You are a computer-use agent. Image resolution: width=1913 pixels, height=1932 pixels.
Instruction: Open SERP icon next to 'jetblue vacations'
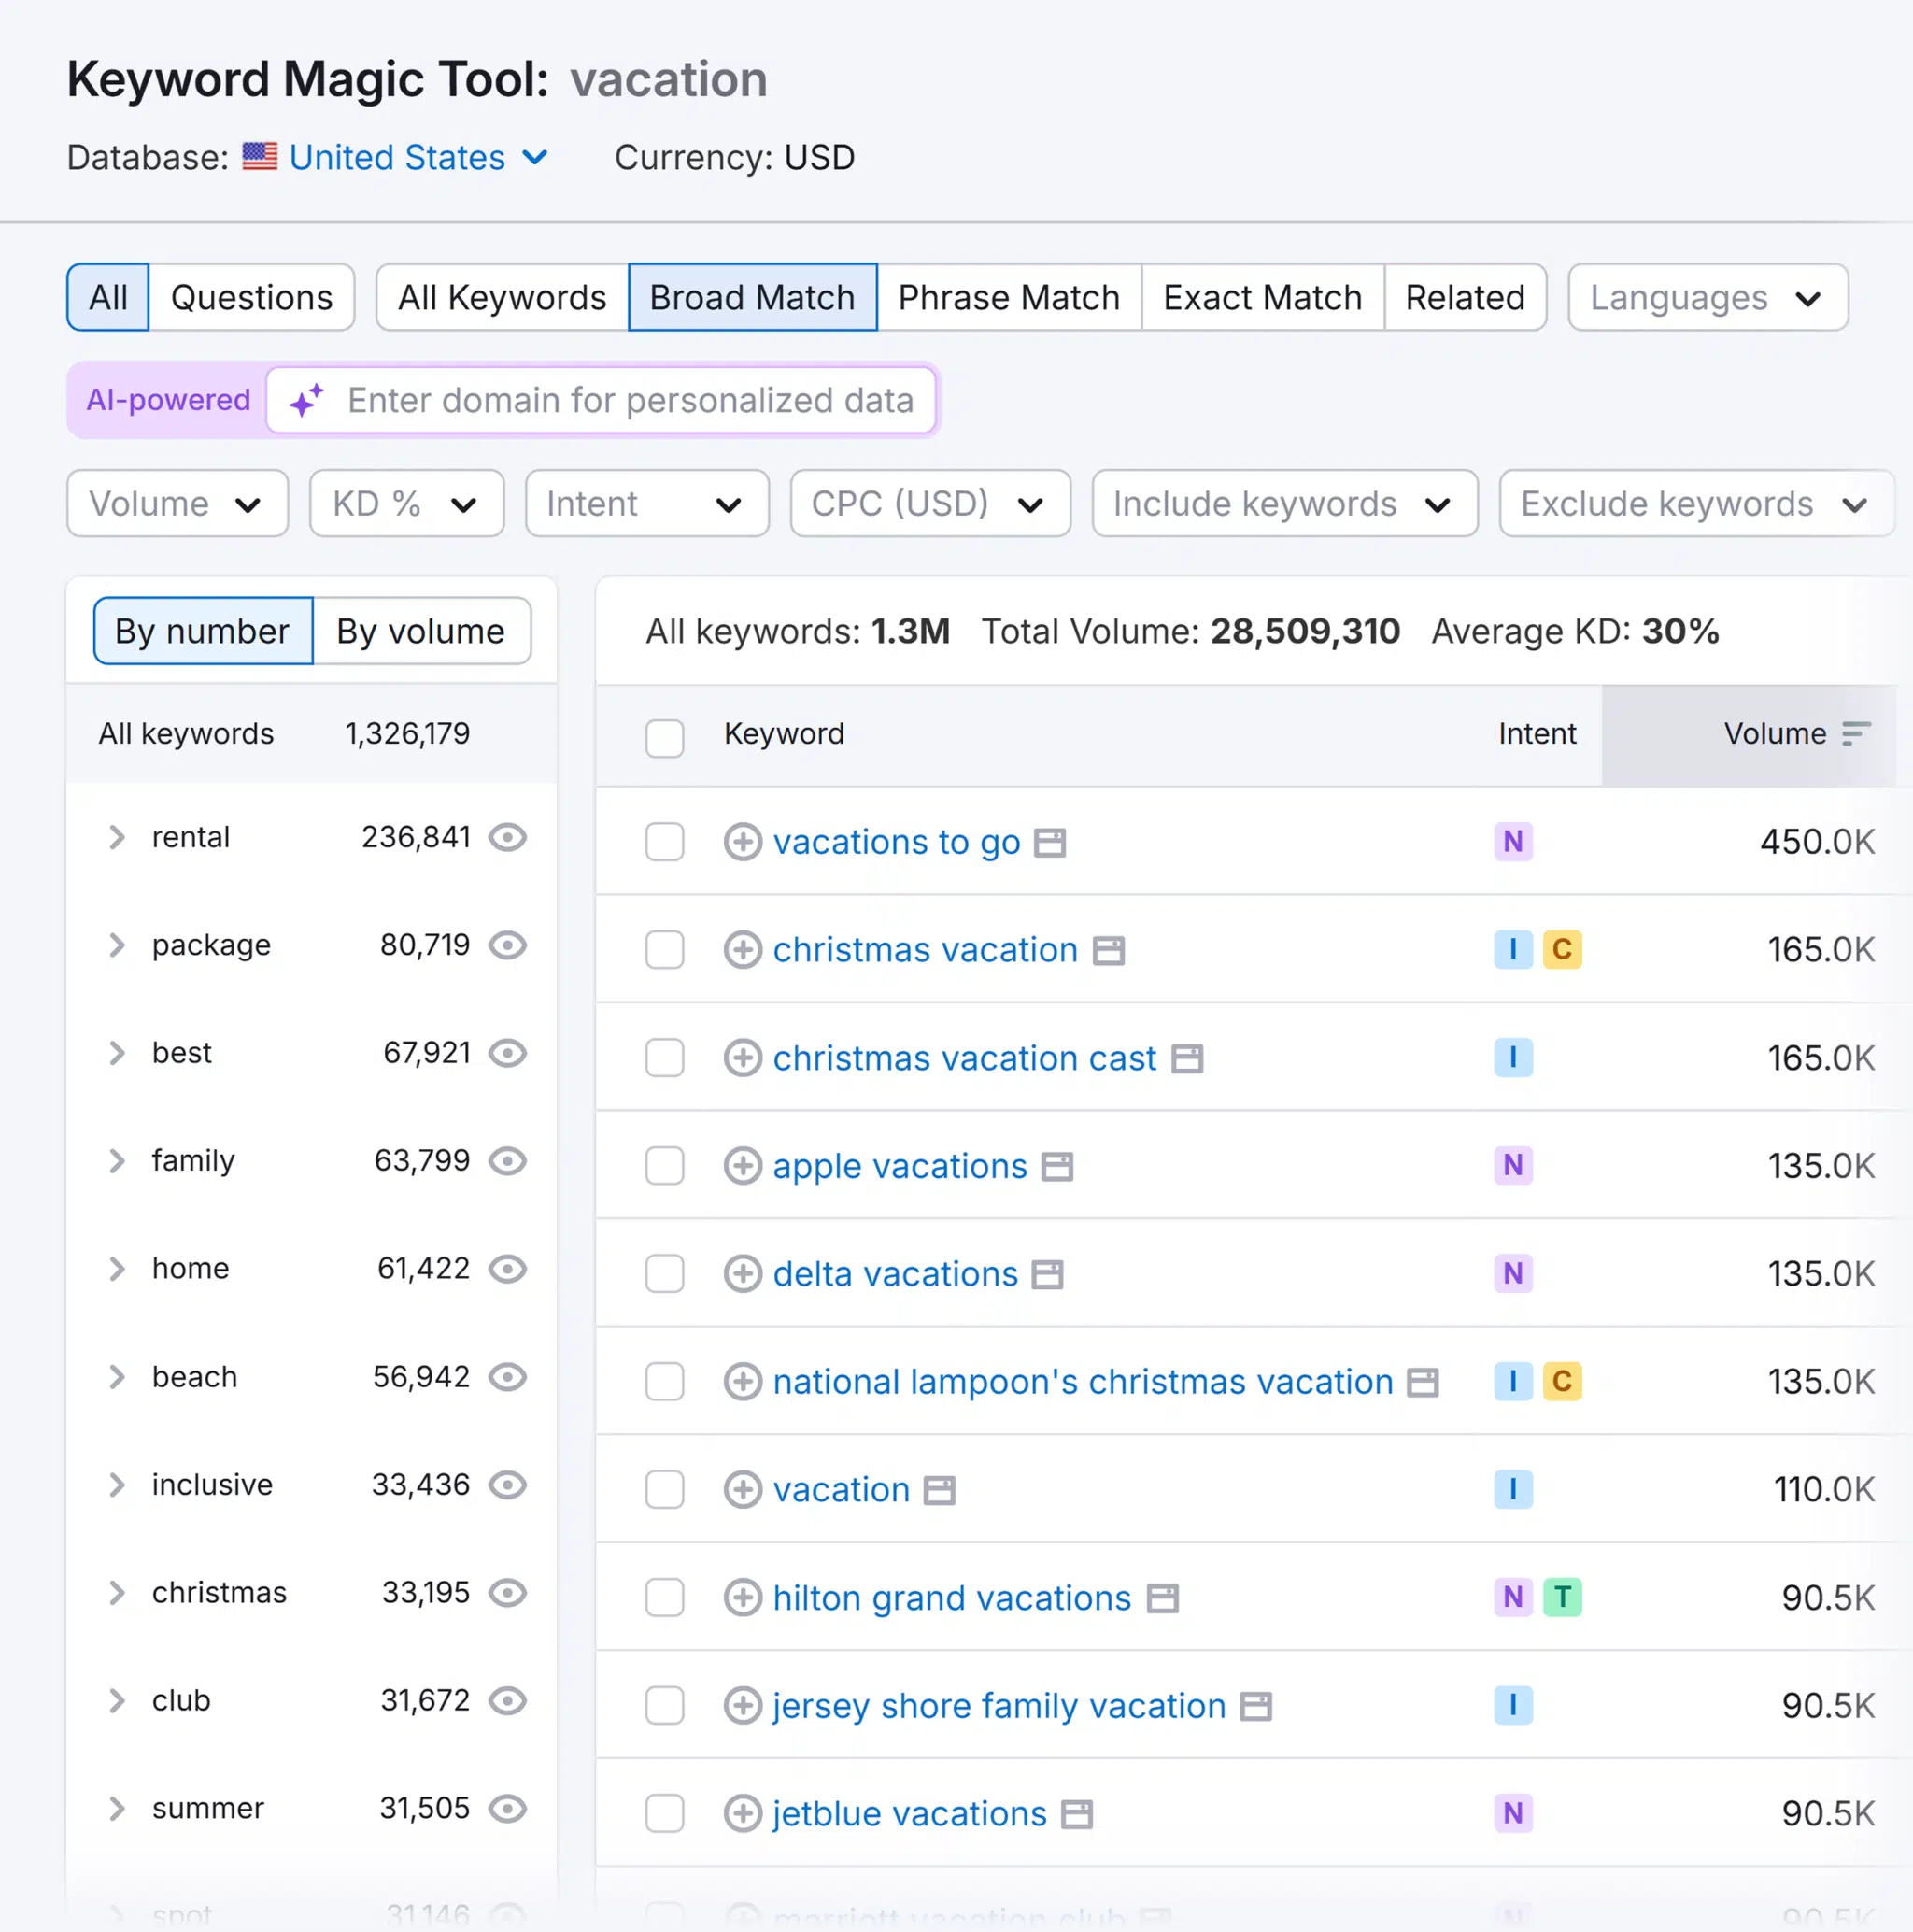pos(1077,1815)
